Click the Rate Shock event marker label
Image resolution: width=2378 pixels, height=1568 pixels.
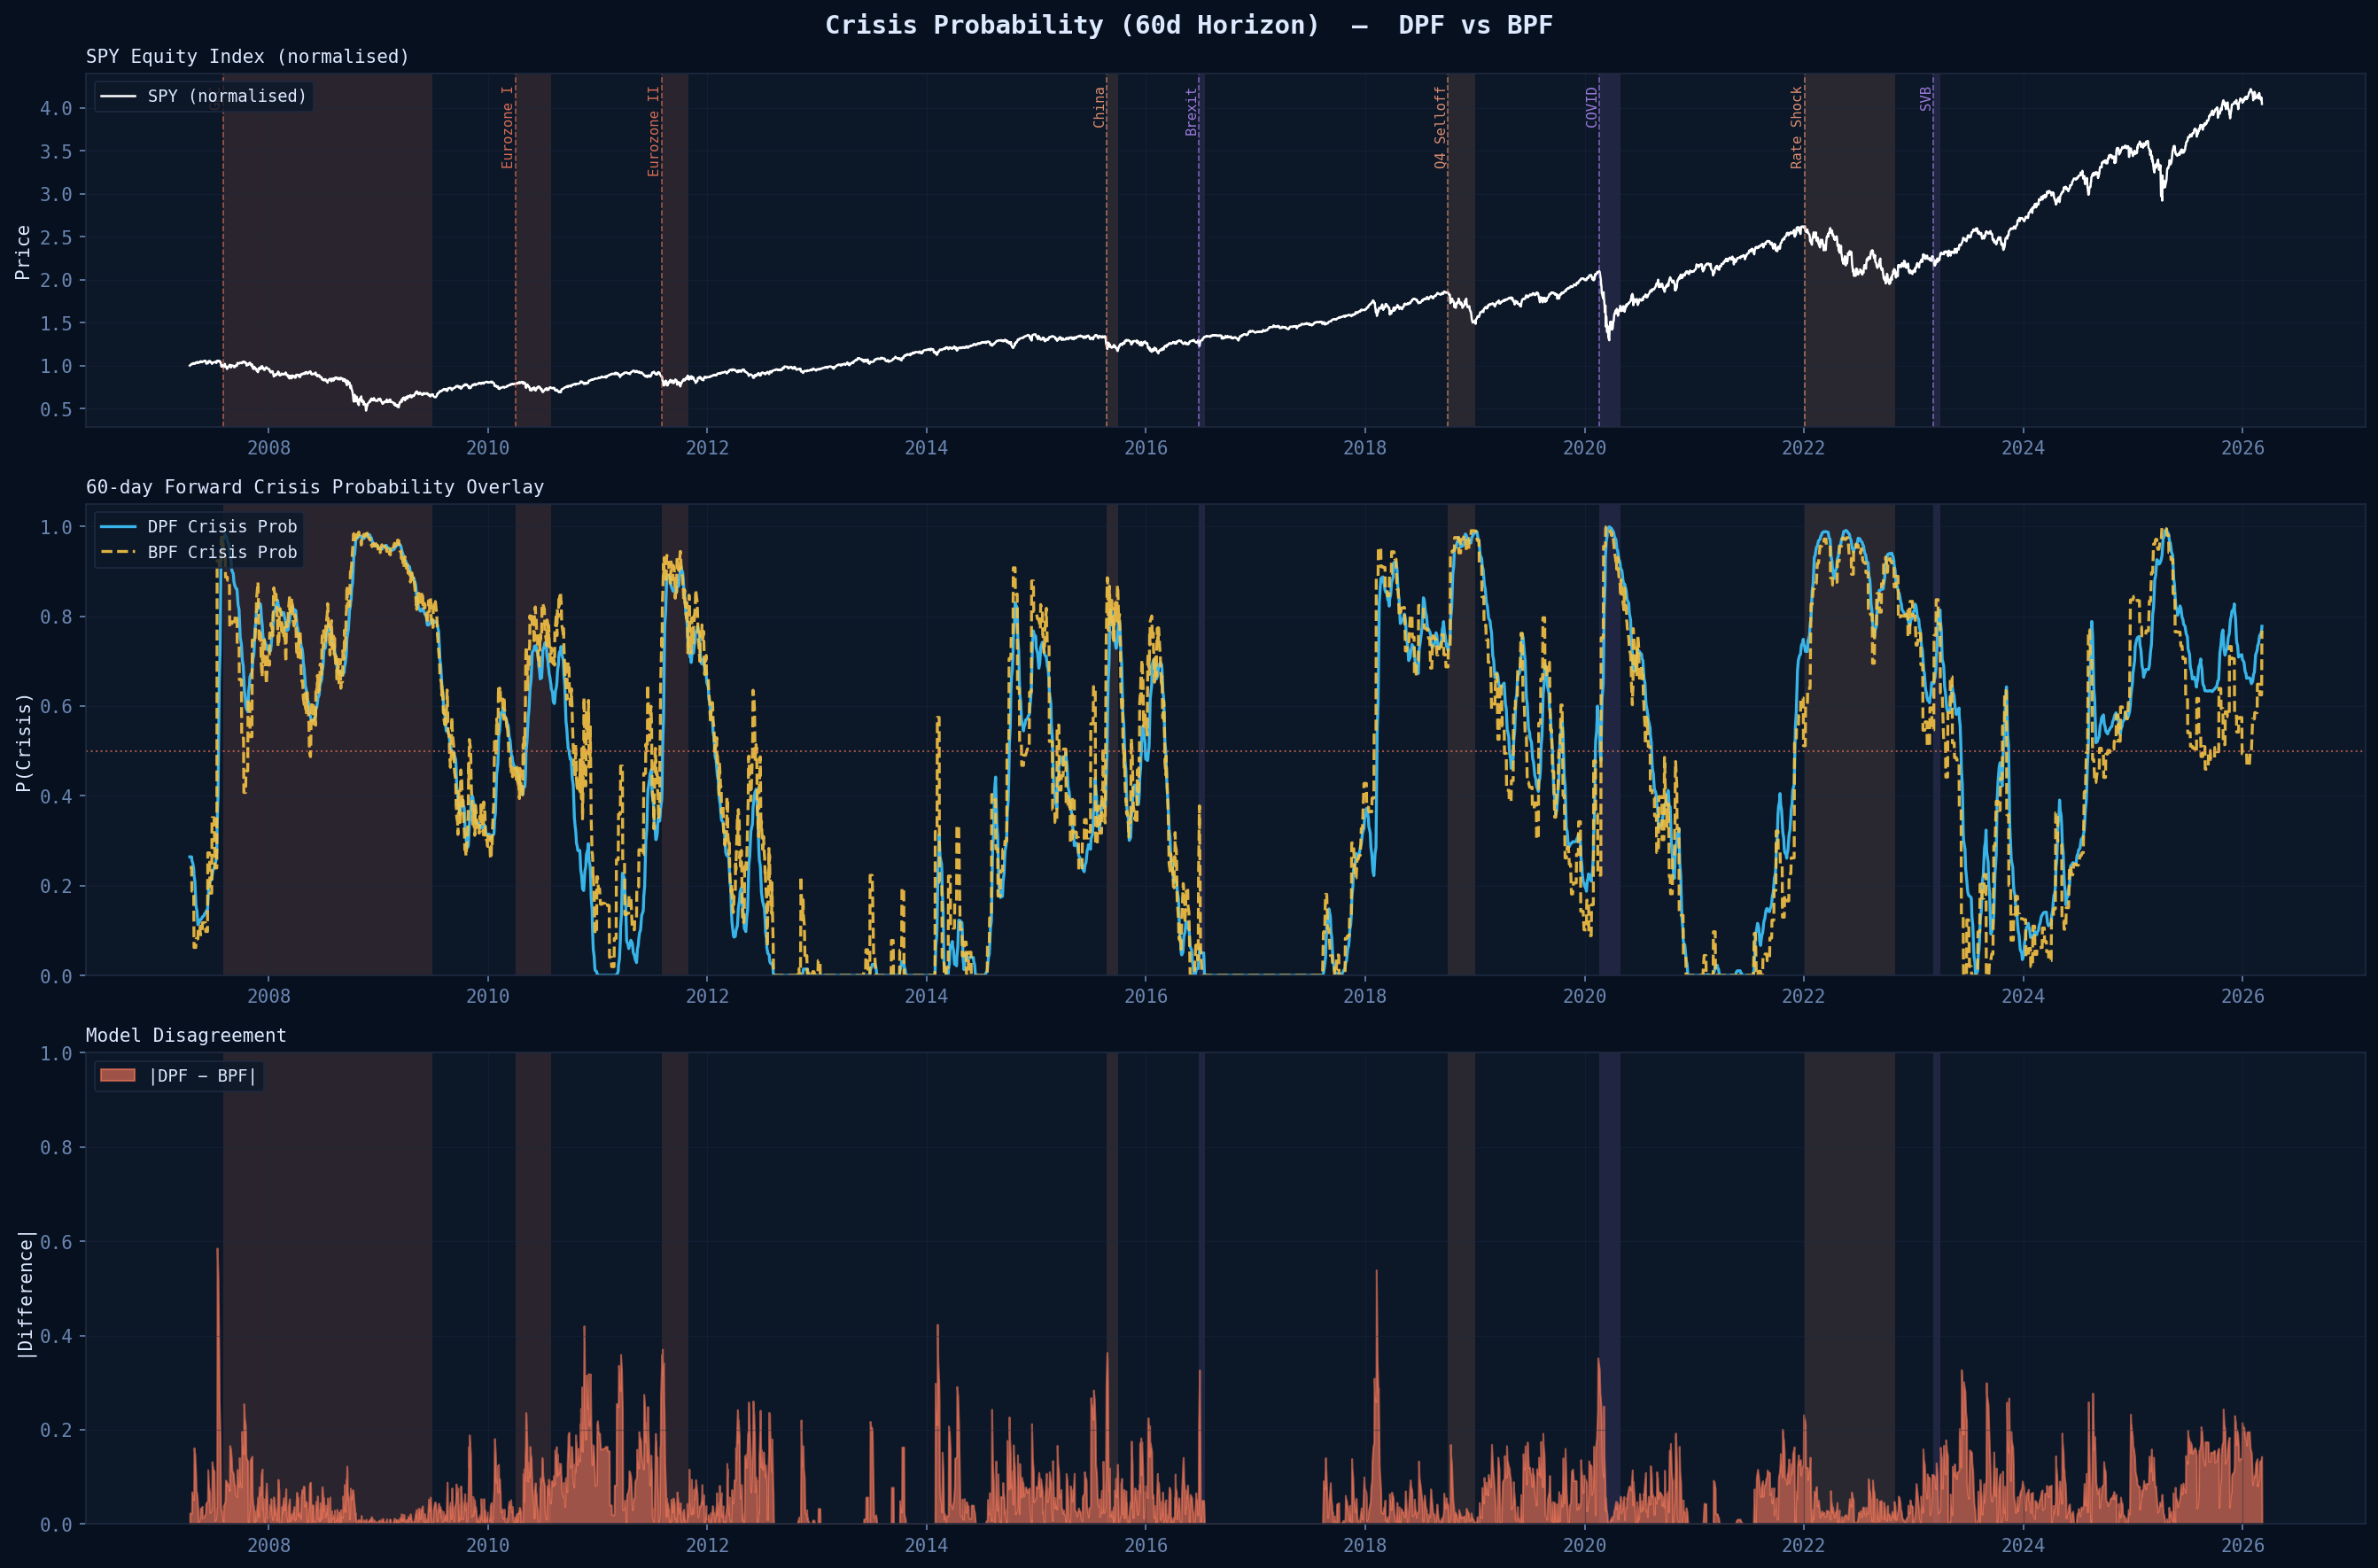pyautogui.click(x=1796, y=127)
